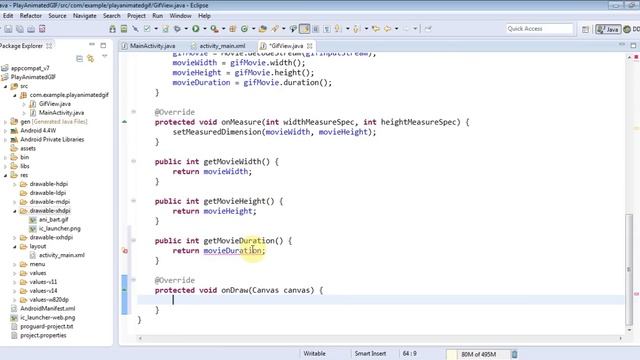This screenshot has width=640, height=360.
Task: Collapse the layout folder arrow
Action: pos(15,247)
